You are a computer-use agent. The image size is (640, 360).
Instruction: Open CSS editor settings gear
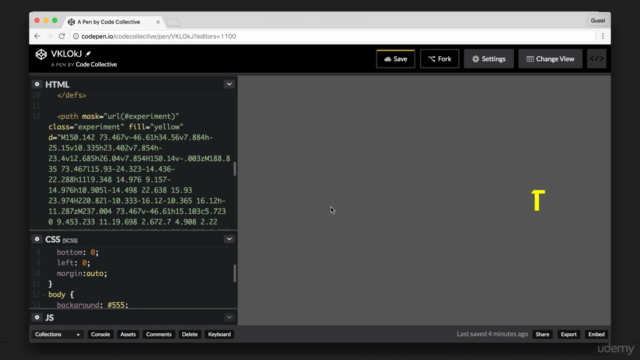click(x=37, y=239)
